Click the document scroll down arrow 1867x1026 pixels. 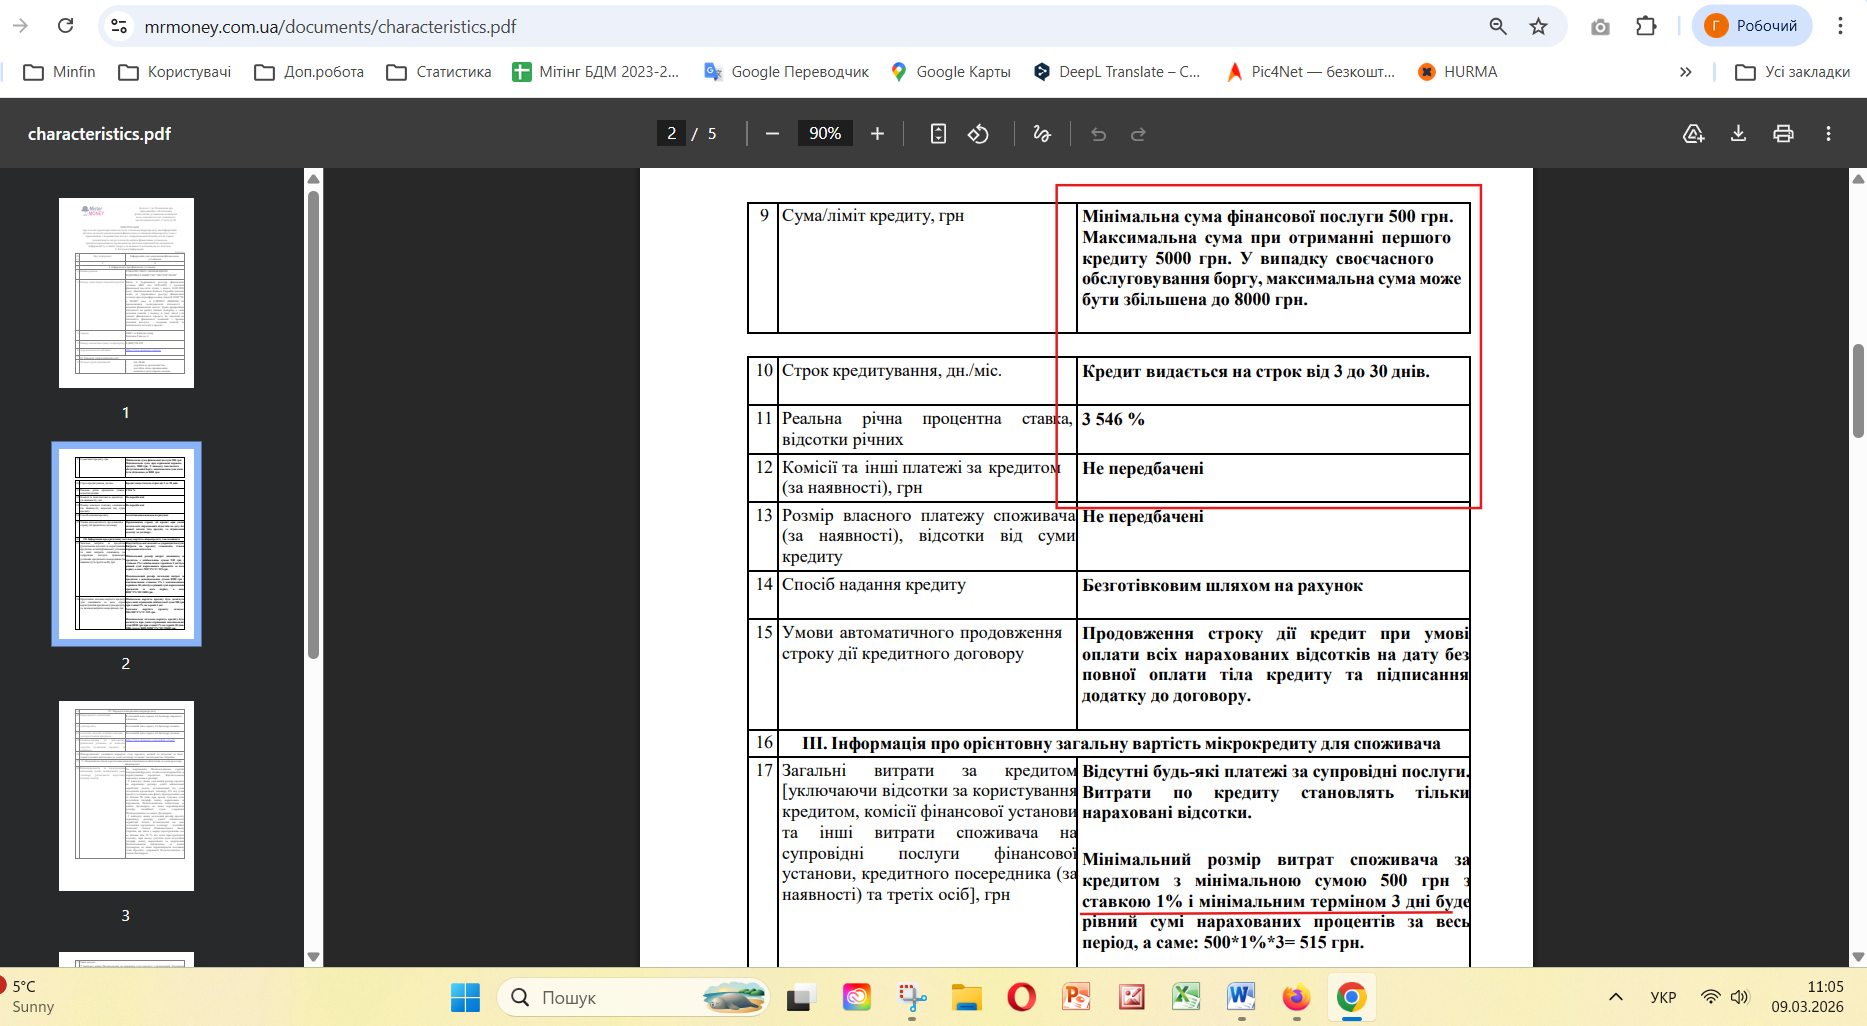tap(1858, 957)
